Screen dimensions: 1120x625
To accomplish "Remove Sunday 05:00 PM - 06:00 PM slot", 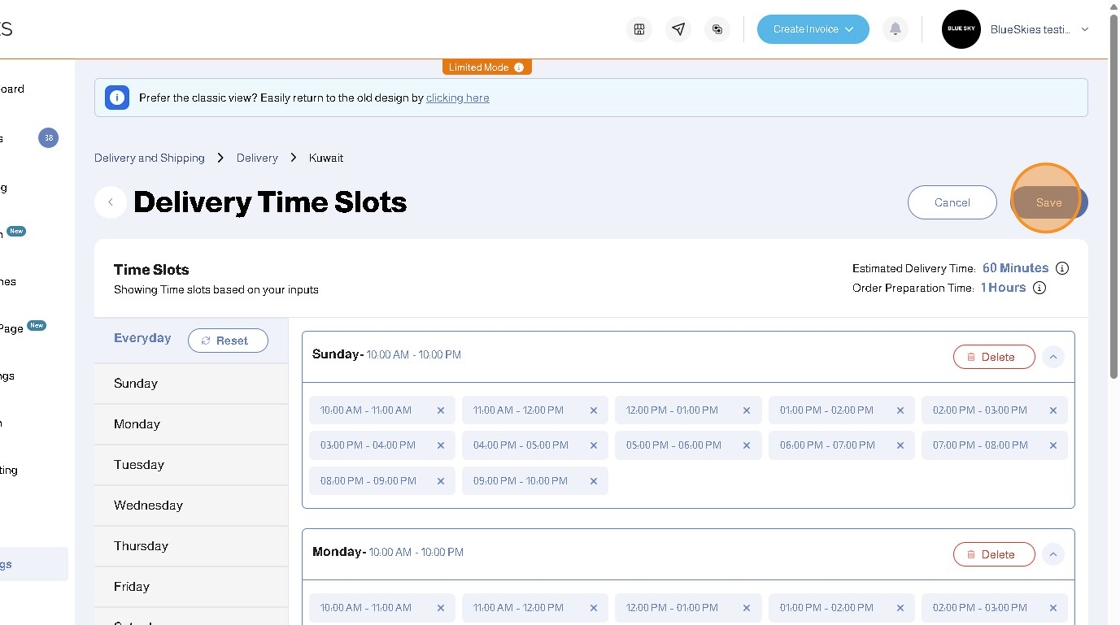I will tap(746, 446).
